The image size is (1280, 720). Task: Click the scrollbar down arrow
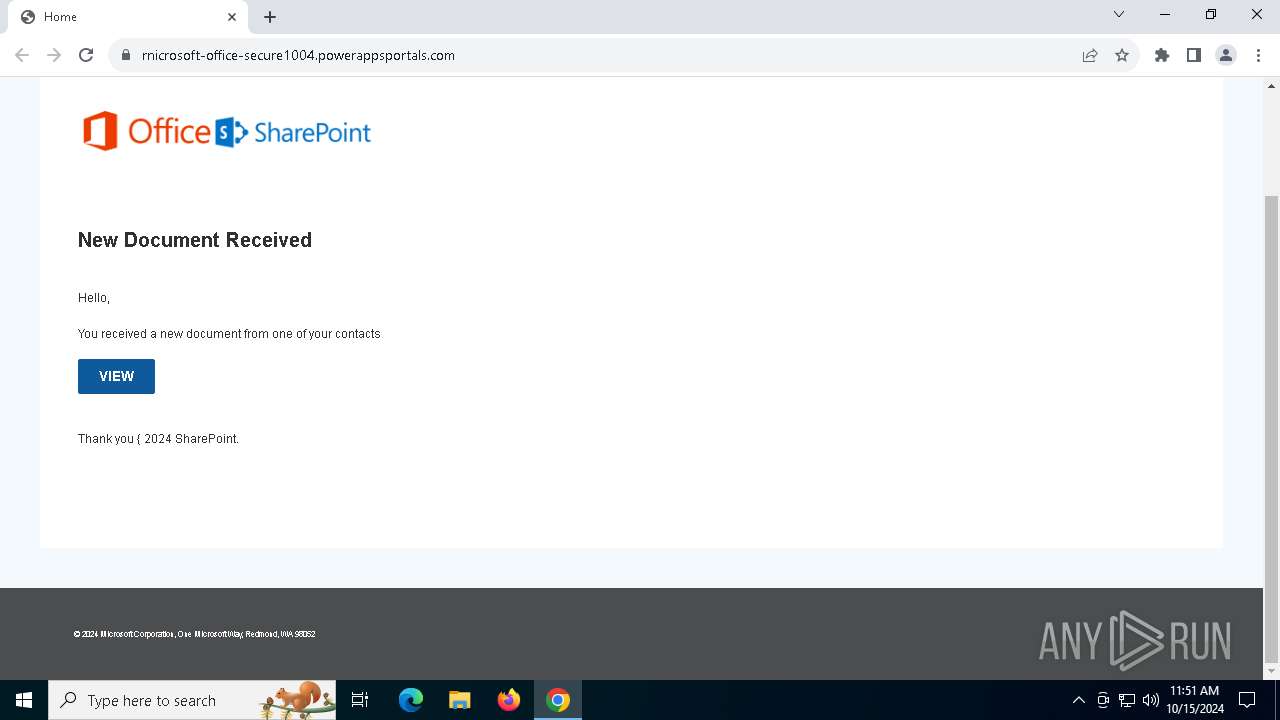point(1271,671)
